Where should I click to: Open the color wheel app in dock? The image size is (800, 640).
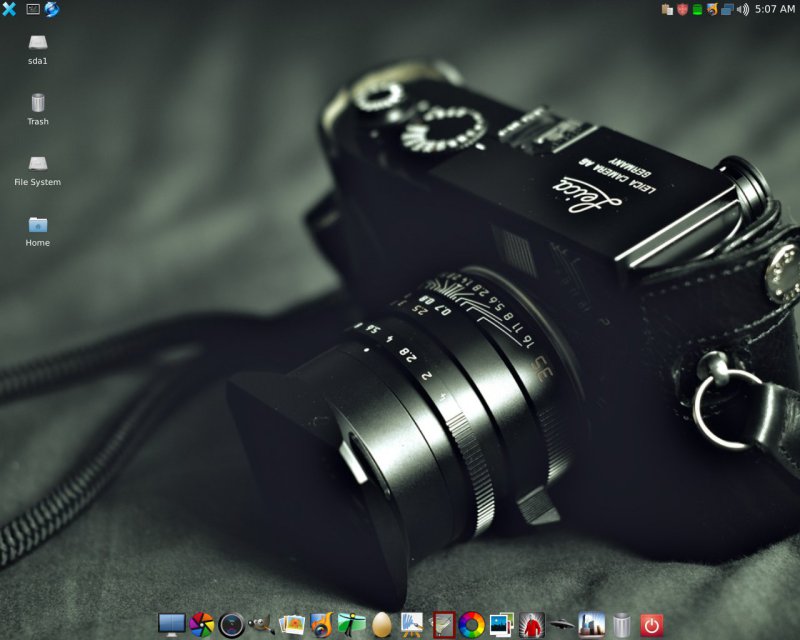(471, 625)
